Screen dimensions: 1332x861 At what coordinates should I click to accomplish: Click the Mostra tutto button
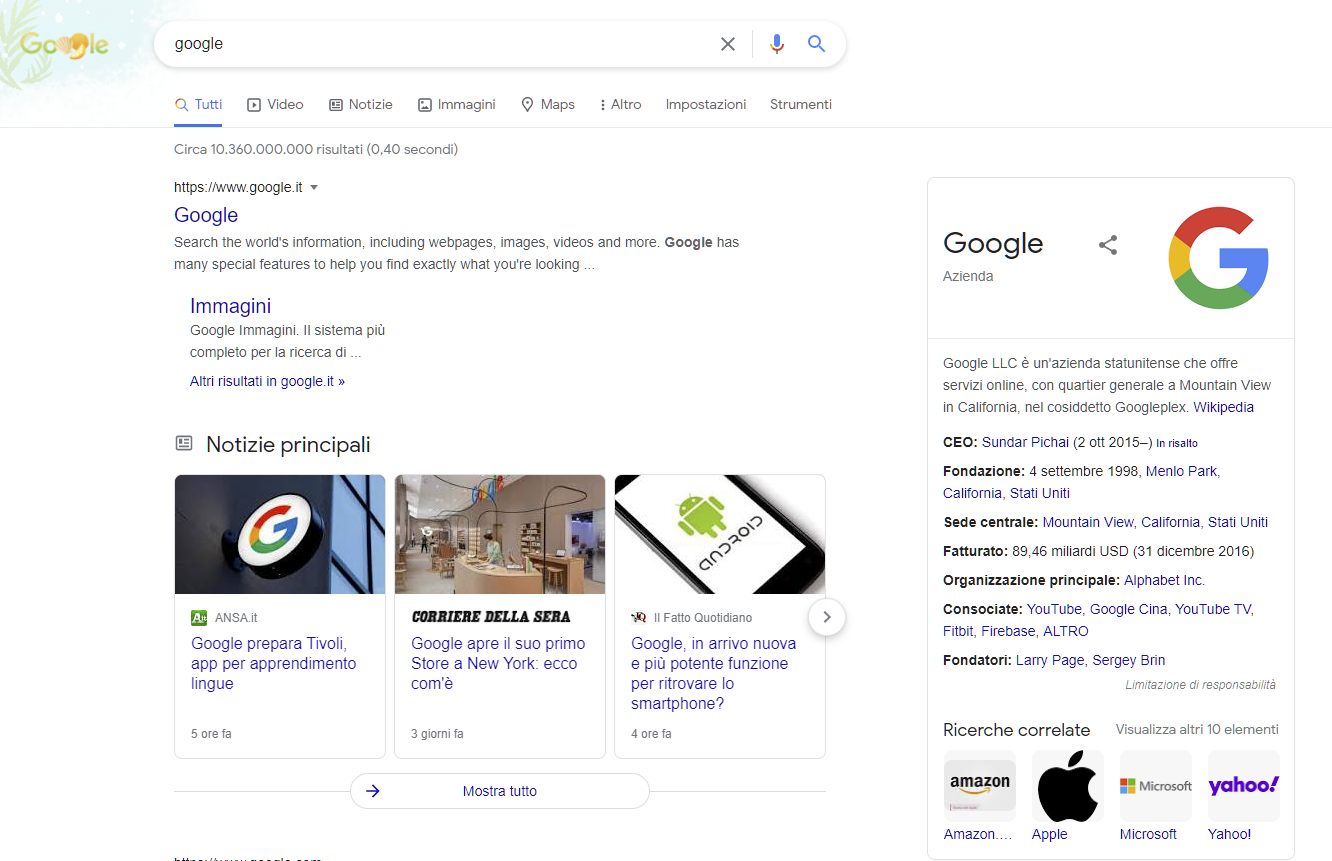pos(500,791)
